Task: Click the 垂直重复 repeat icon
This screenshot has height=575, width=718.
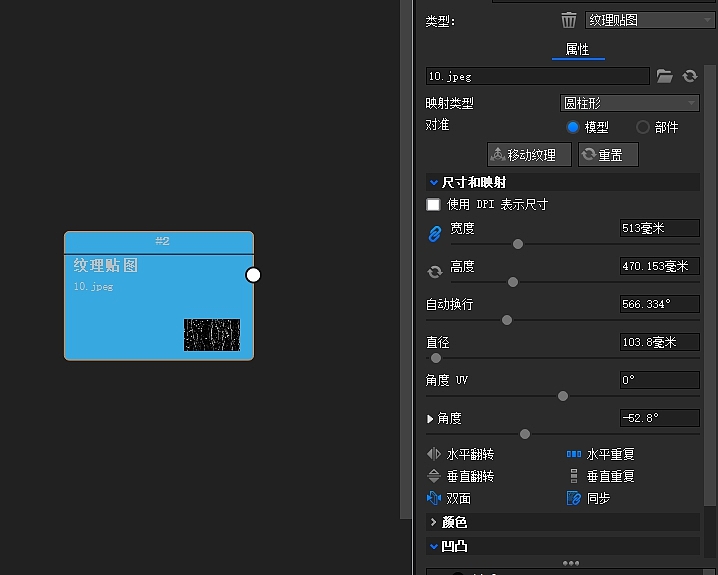Action: [574, 476]
